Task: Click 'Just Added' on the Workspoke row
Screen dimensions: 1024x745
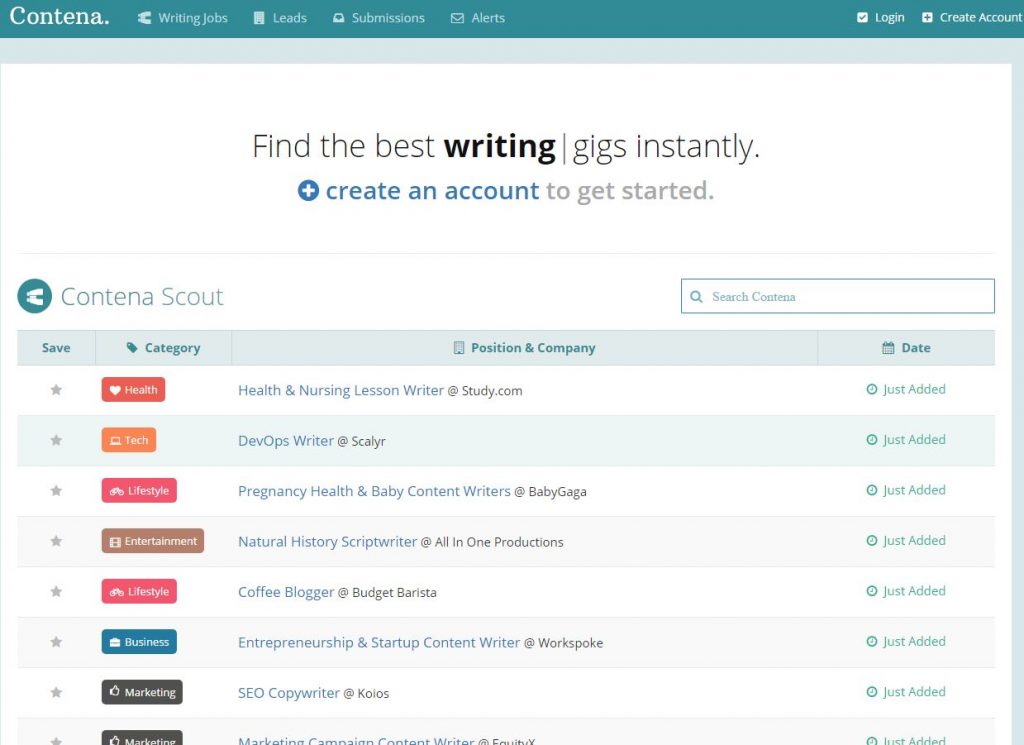Action: 906,641
